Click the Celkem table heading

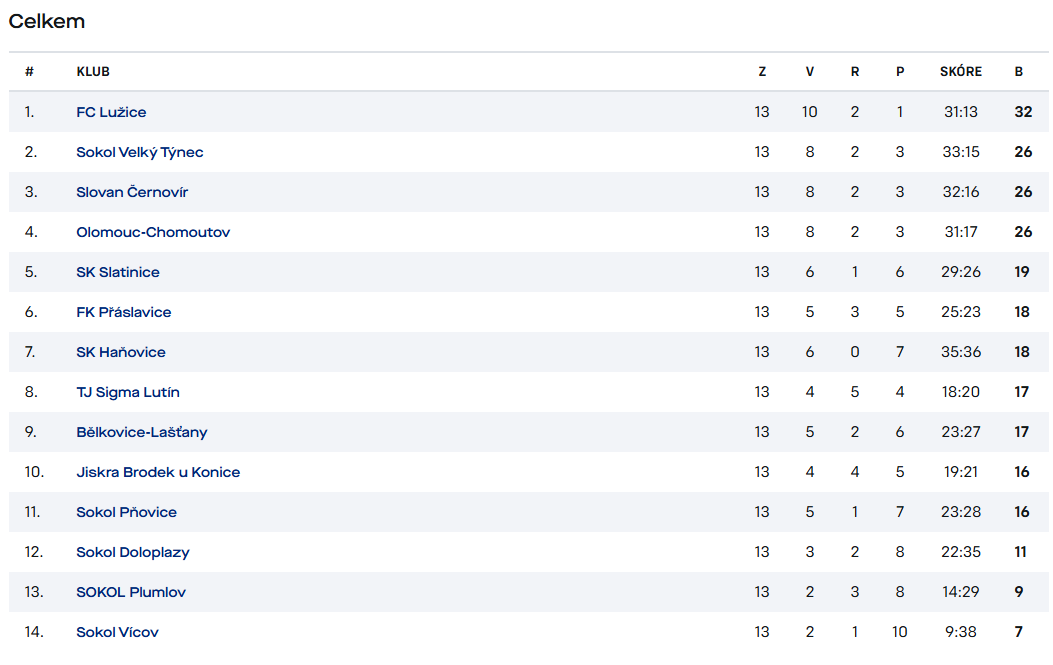pos(47,21)
